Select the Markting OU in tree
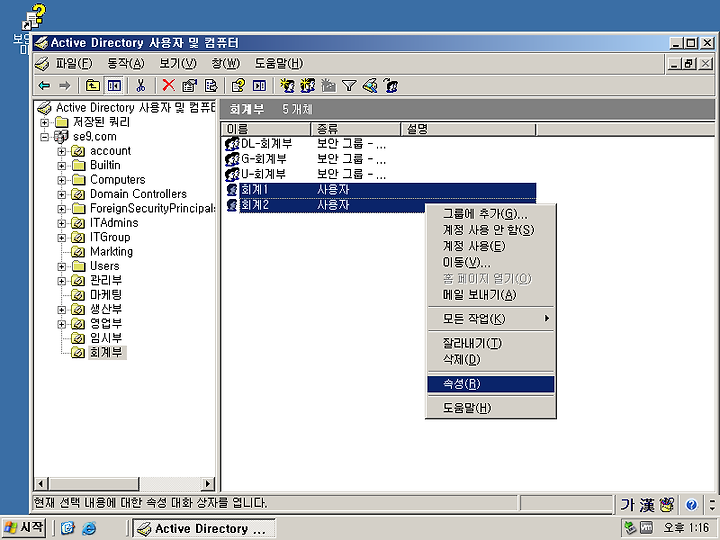The height and width of the screenshot is (540, 720). pyautogui.click(x=112, y=252)
